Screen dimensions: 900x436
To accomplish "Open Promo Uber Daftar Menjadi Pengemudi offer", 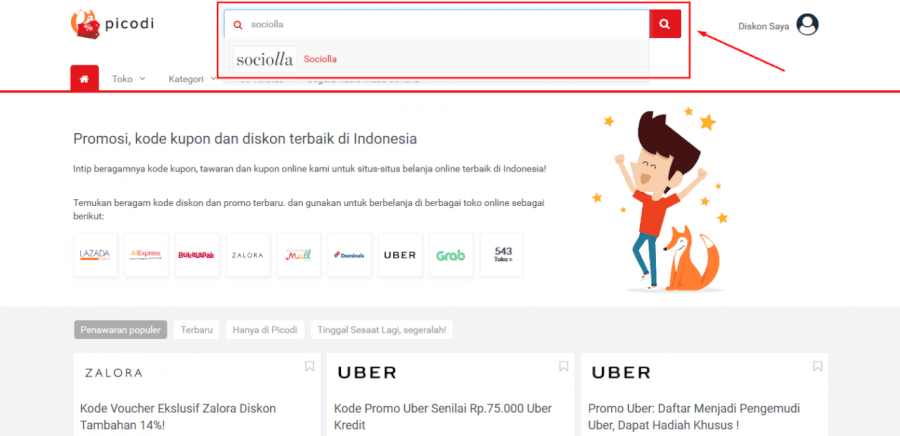I will pos(694,416).
